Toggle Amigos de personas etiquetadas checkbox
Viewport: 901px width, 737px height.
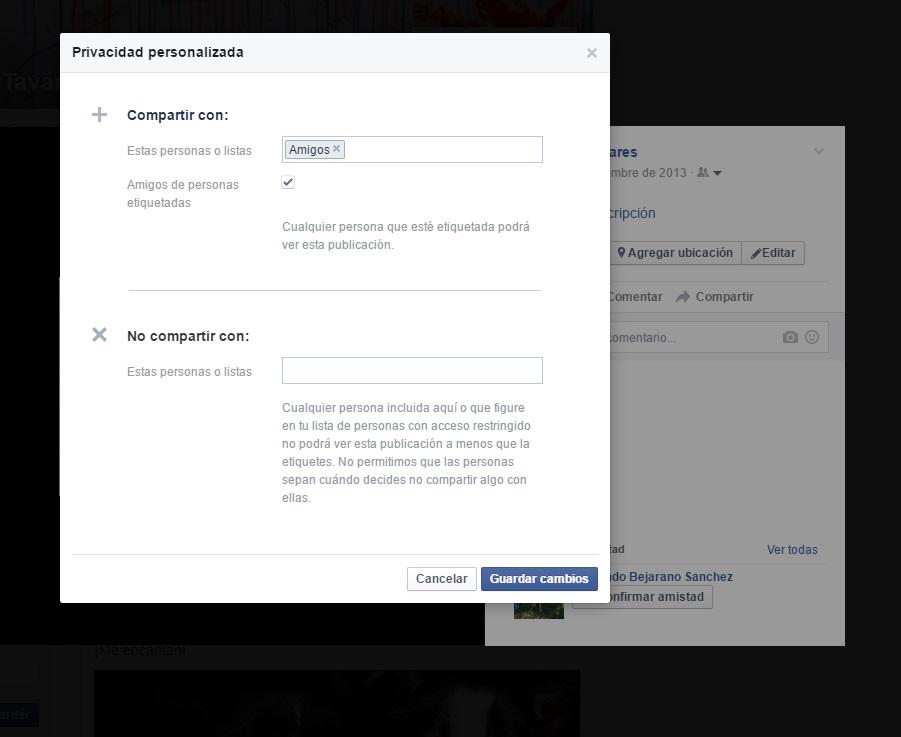click(x=288, y=183)
